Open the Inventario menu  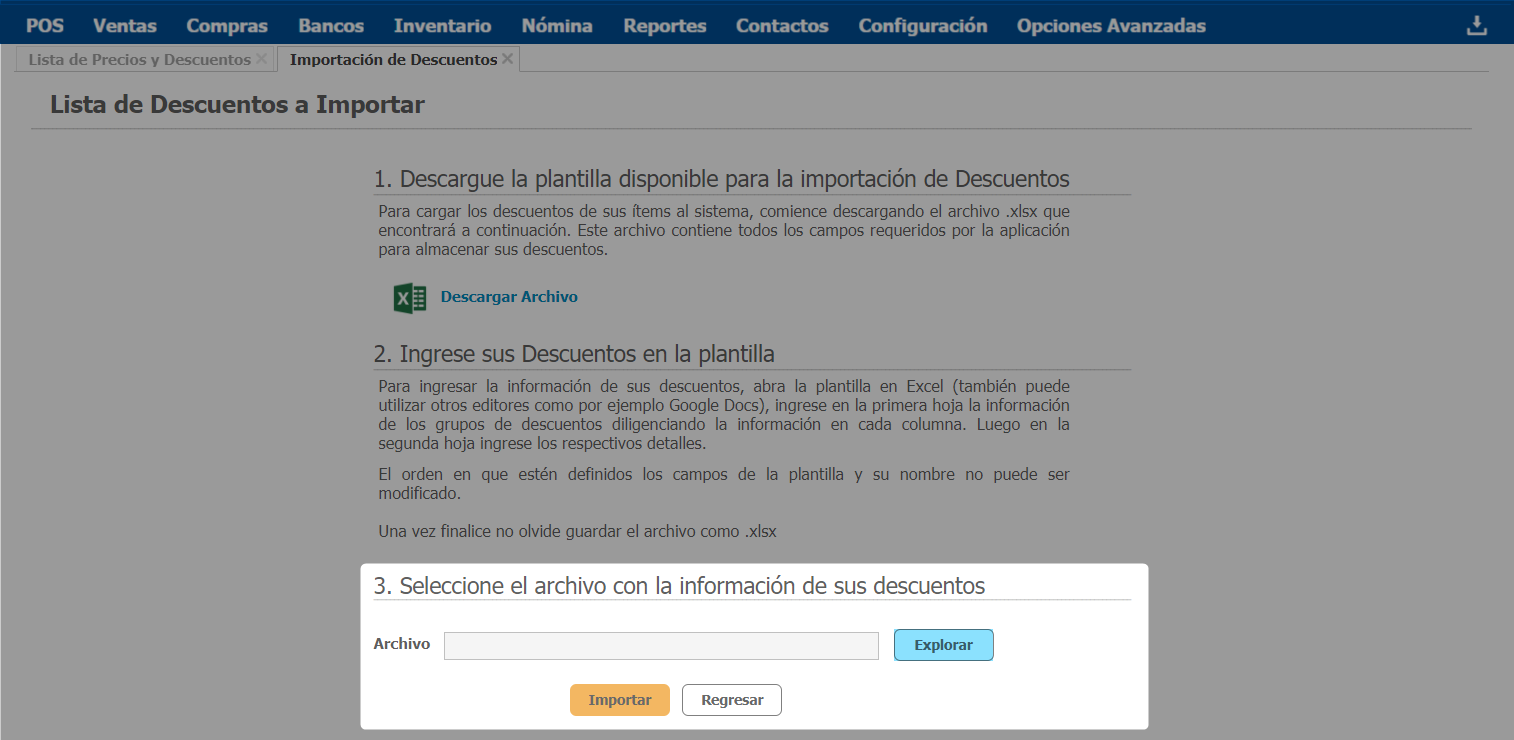tap(442, 26)
